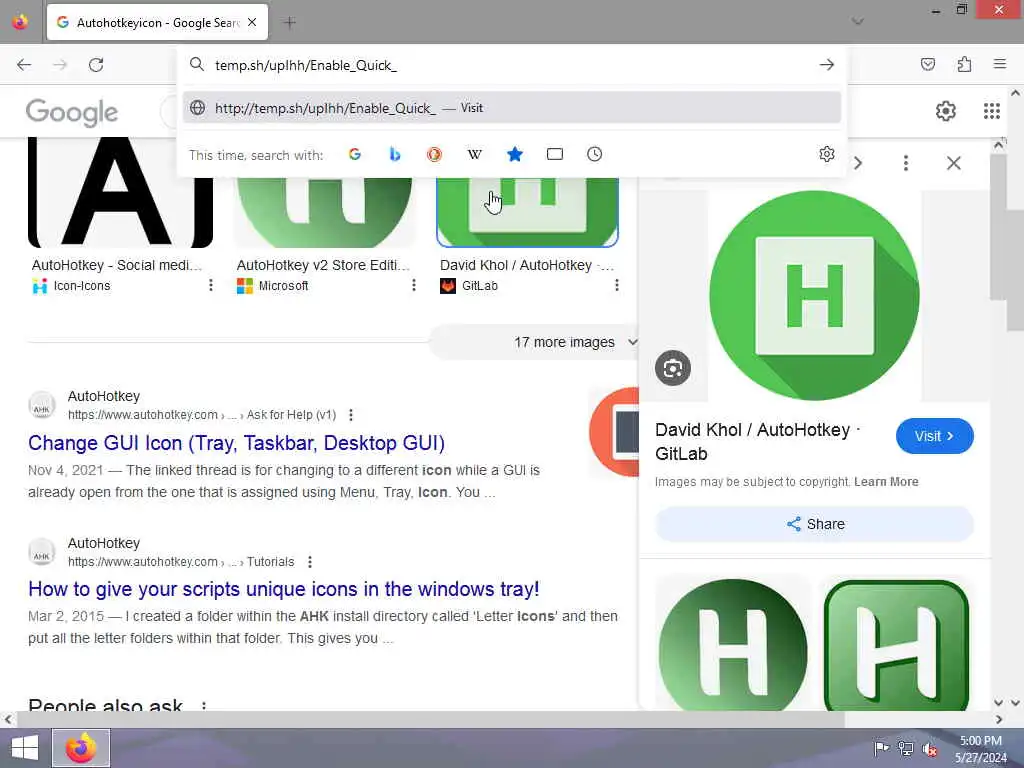Click preview panel scrollbar down arrow

click(x=999, y=703)
